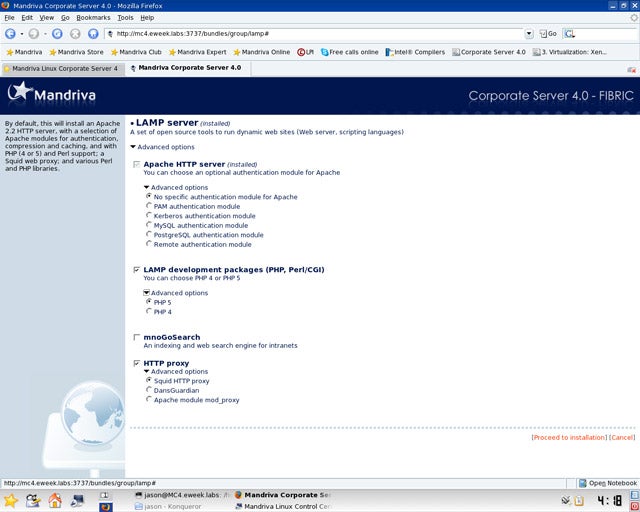Switch to jason - Konqueror taskbar entry
The width and height of the screenshot is (640, 512).
click(x=168, y=506)
